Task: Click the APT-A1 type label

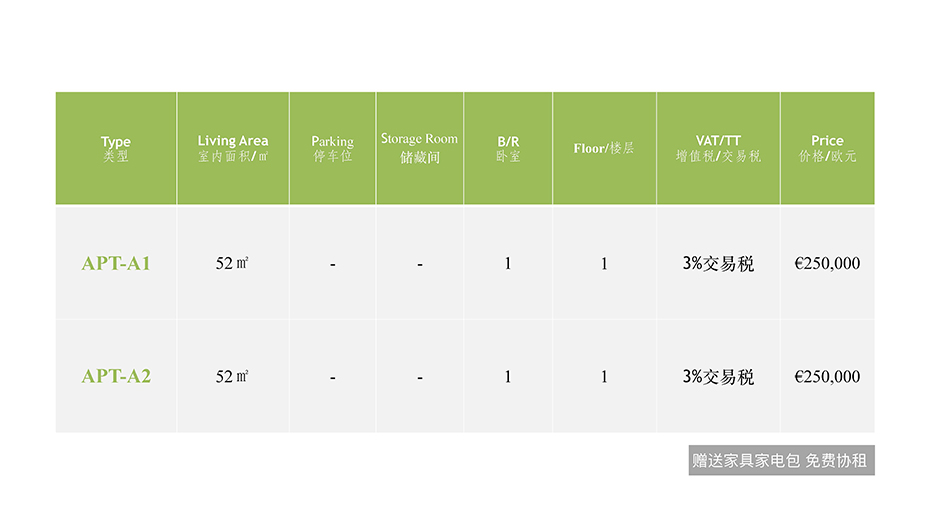Action: pos(116,263)
